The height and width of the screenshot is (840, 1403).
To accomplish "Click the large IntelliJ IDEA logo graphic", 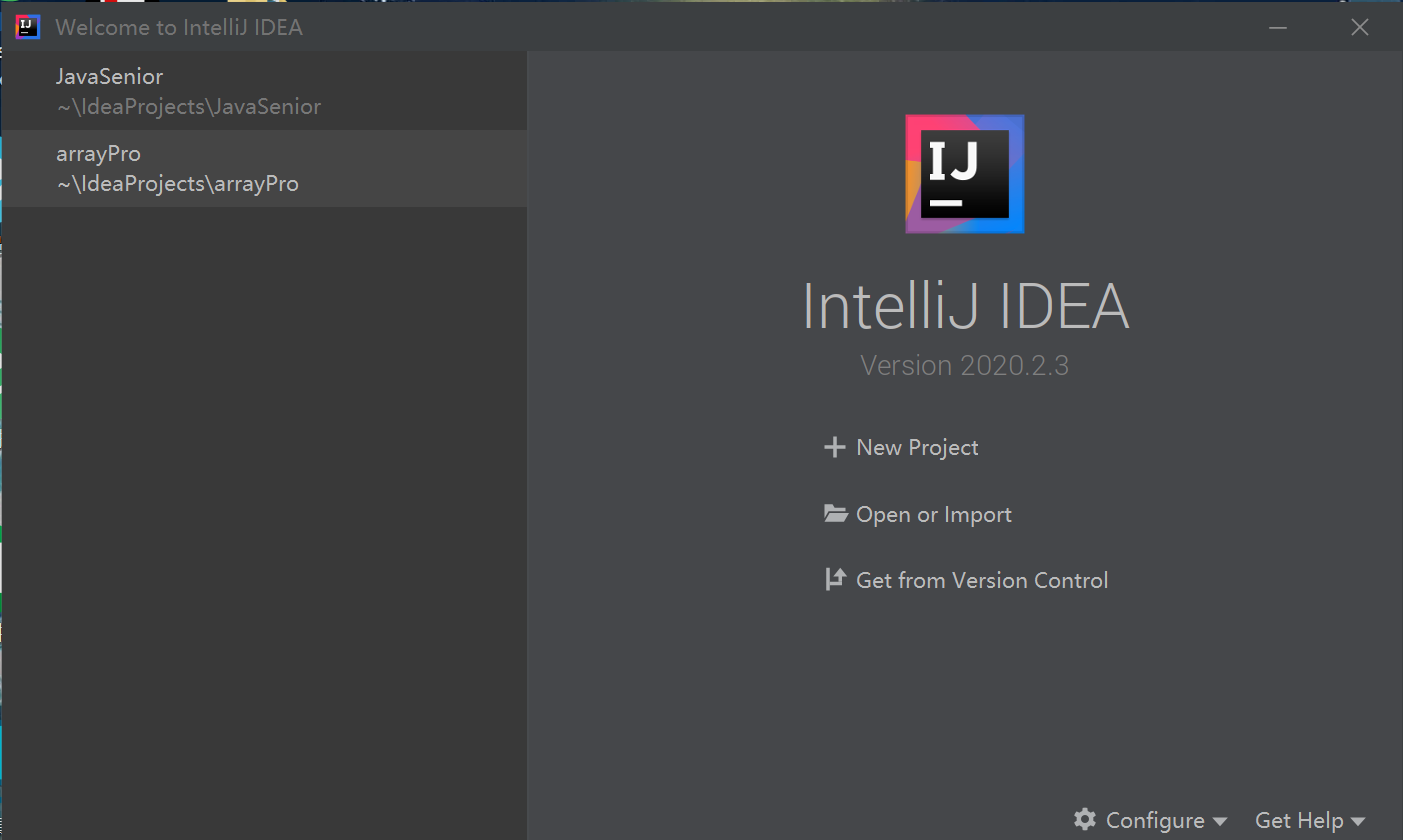I will tap(964, 173).
